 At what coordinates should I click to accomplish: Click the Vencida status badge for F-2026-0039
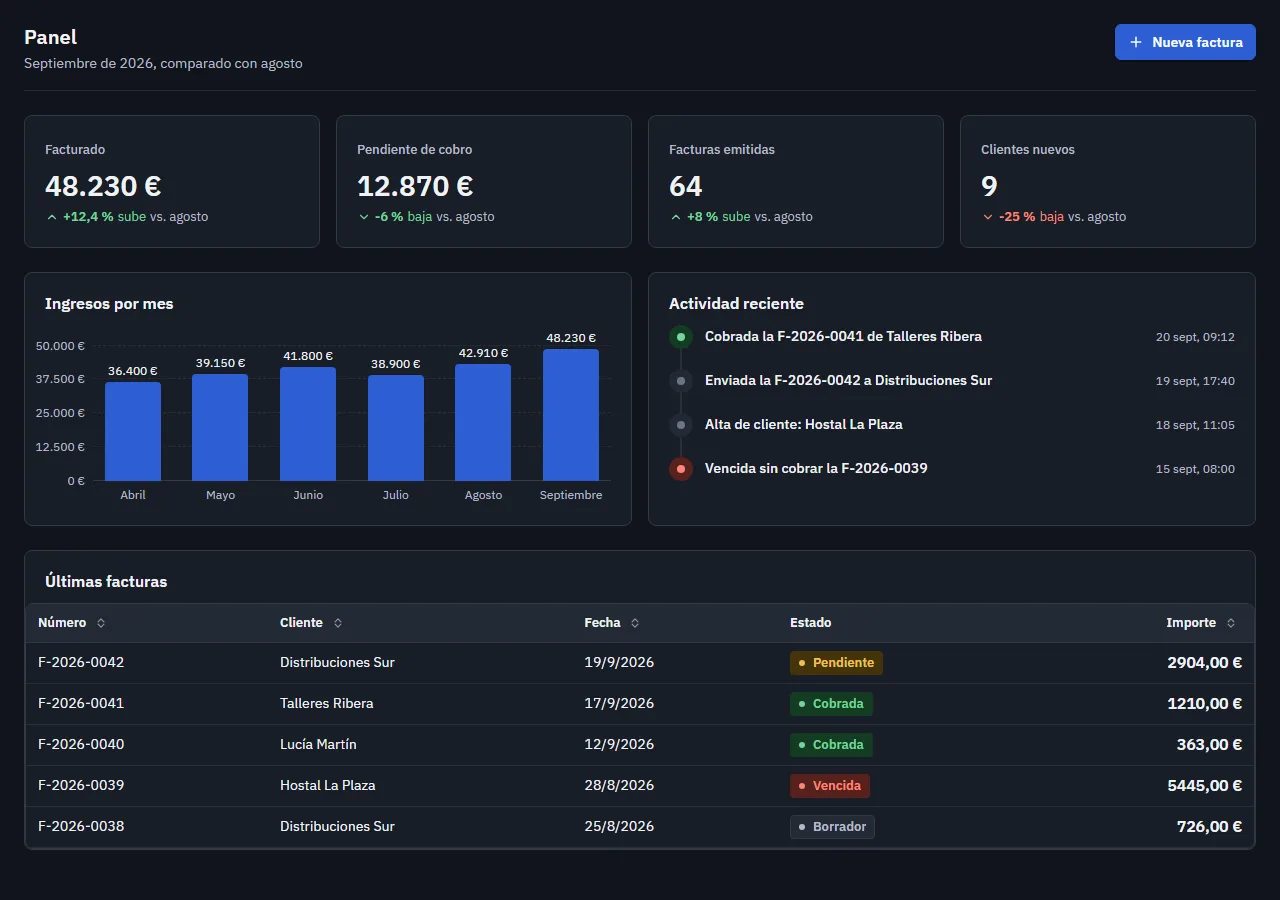click(830, 786)
